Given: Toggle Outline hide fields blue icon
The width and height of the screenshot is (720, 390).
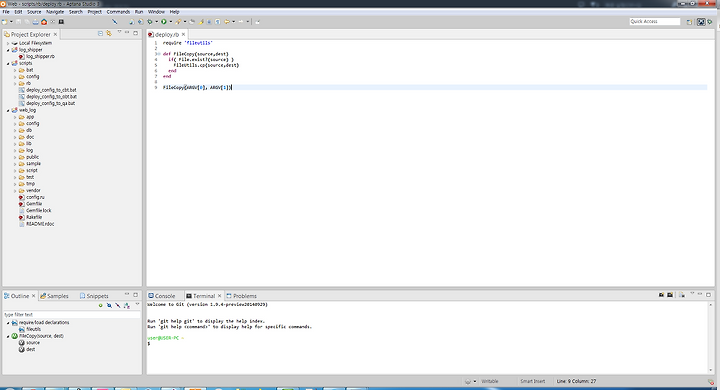Looking at the screenshot, I should (x=109, y=305).
